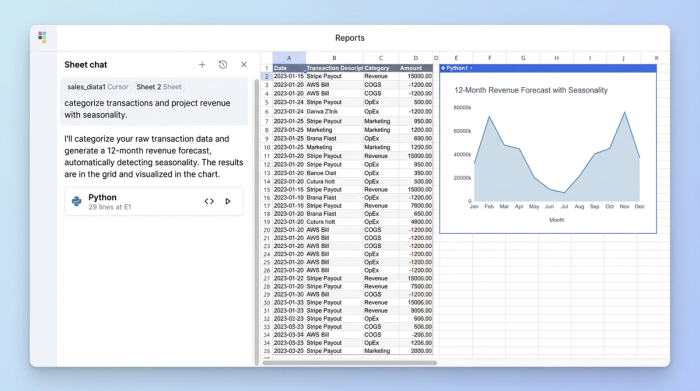The width and height of the screenshot is (700, 391).
Task: Run the Python cell play icon
Action: [x=228, y=201]
